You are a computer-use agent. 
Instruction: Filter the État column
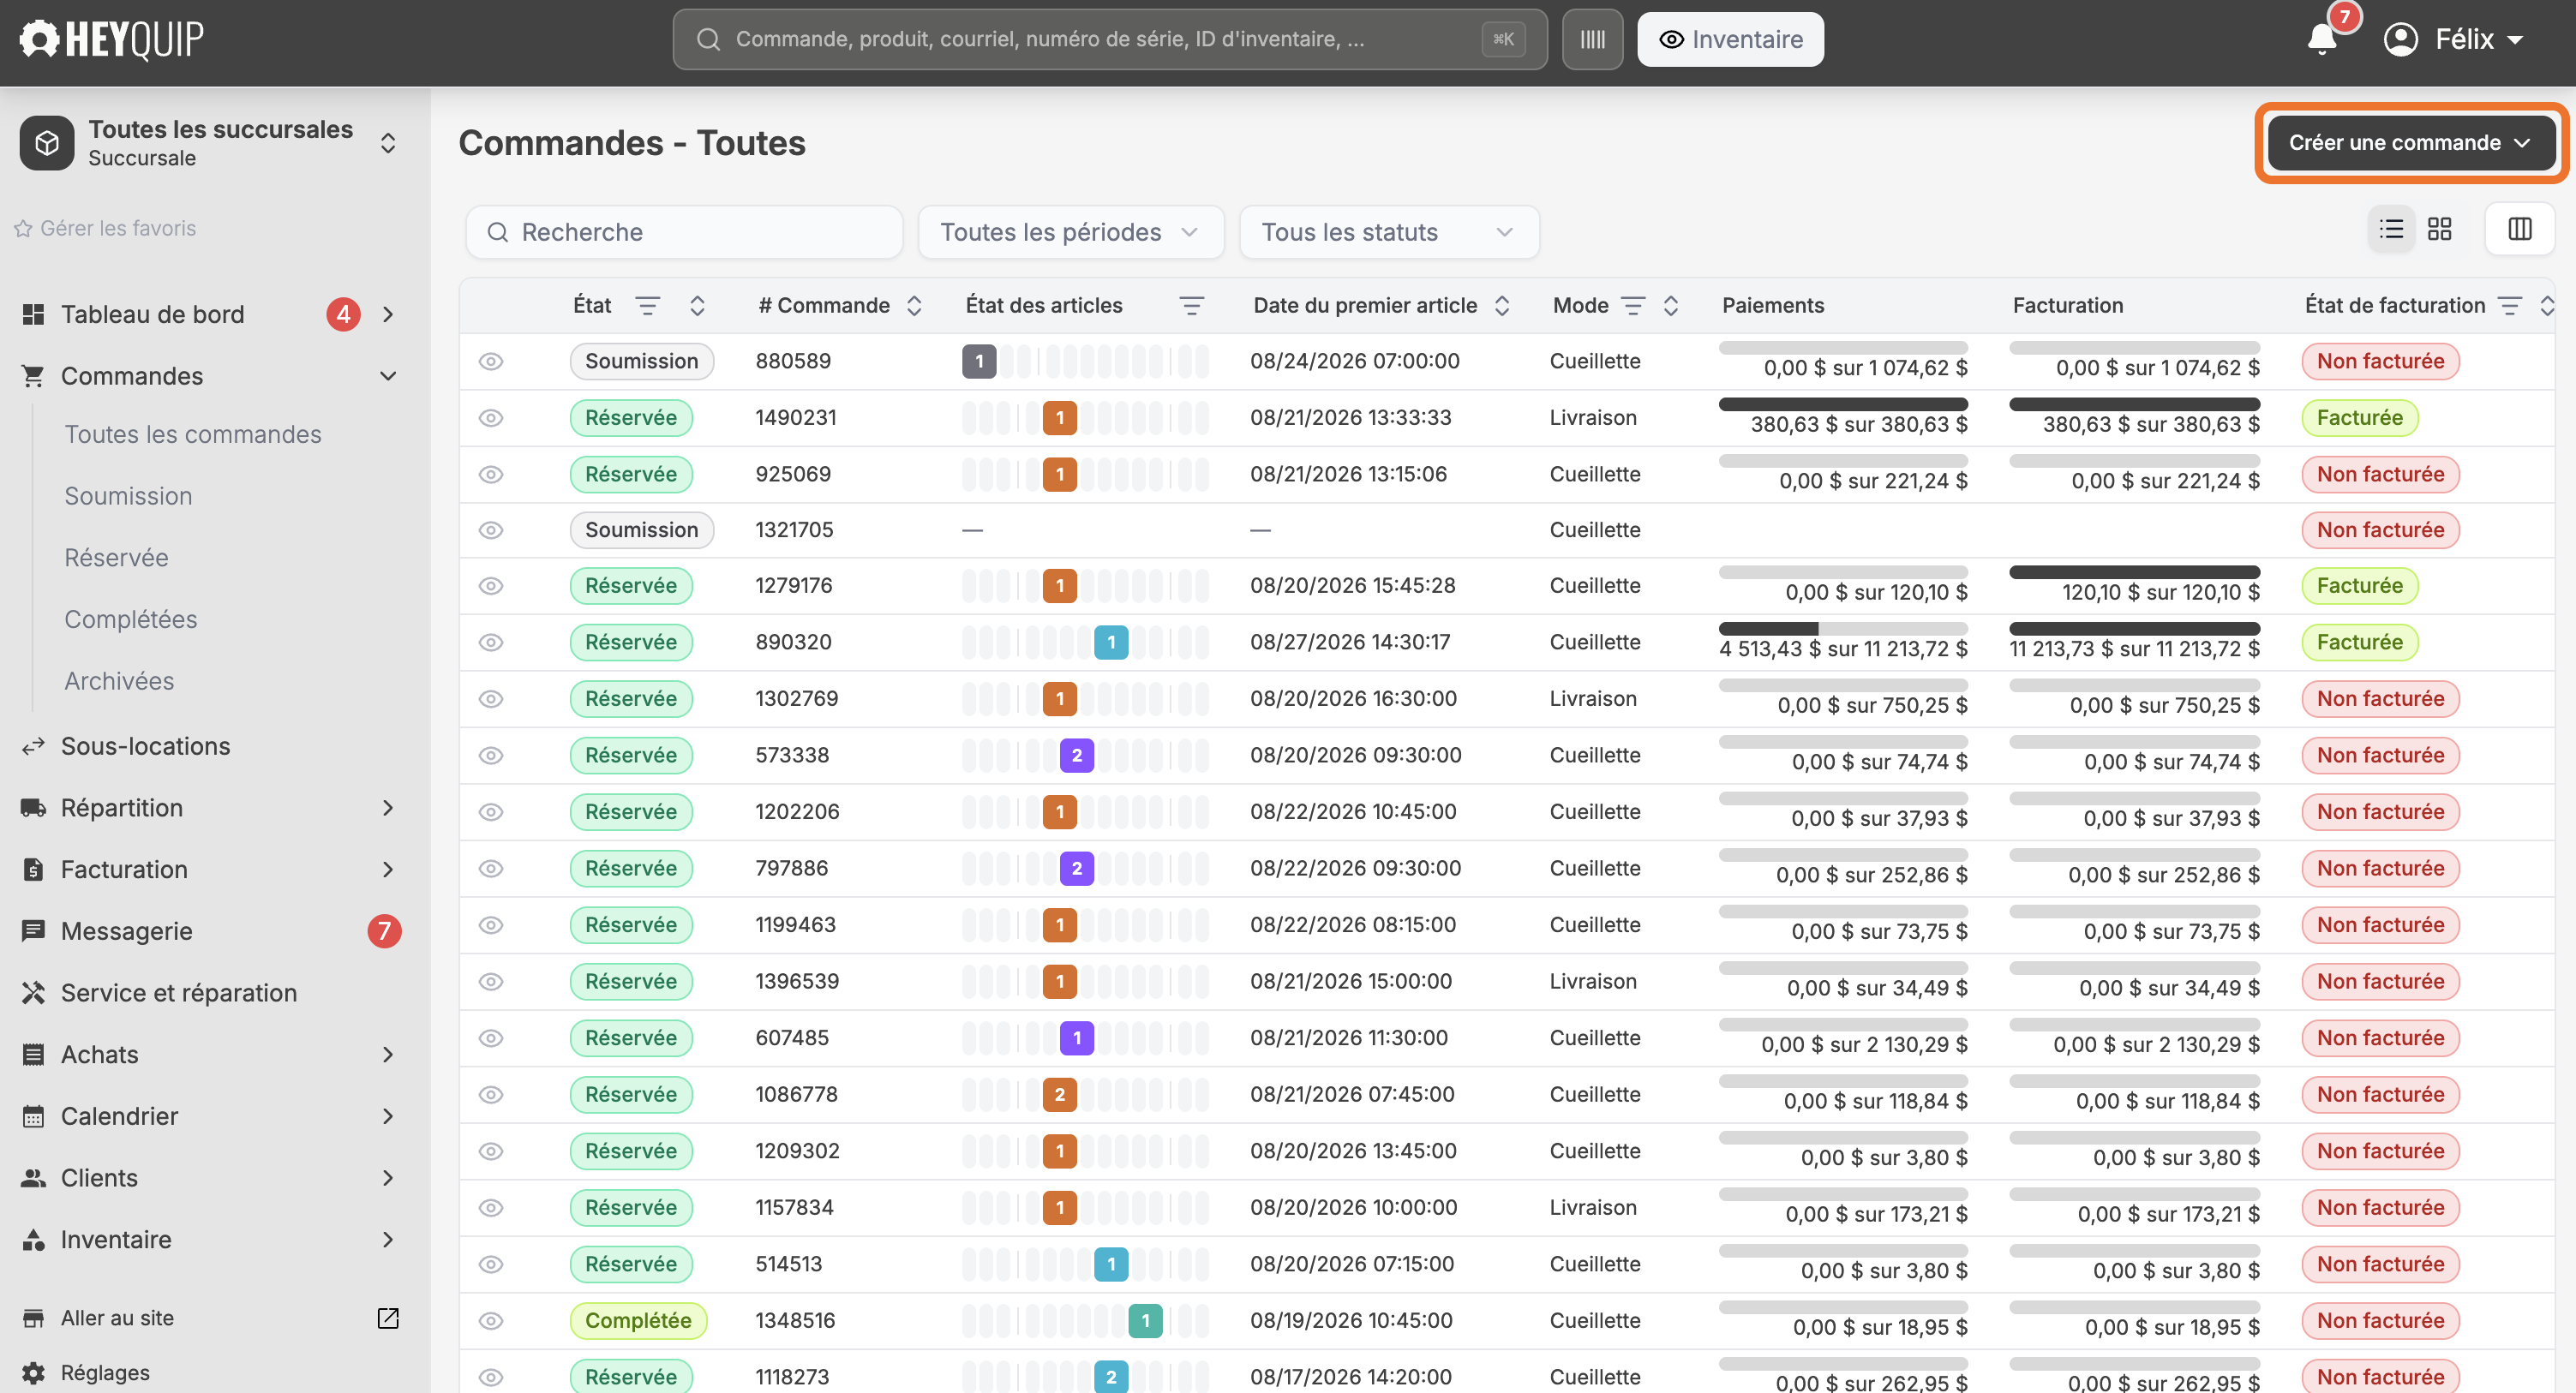click(648, 306)
